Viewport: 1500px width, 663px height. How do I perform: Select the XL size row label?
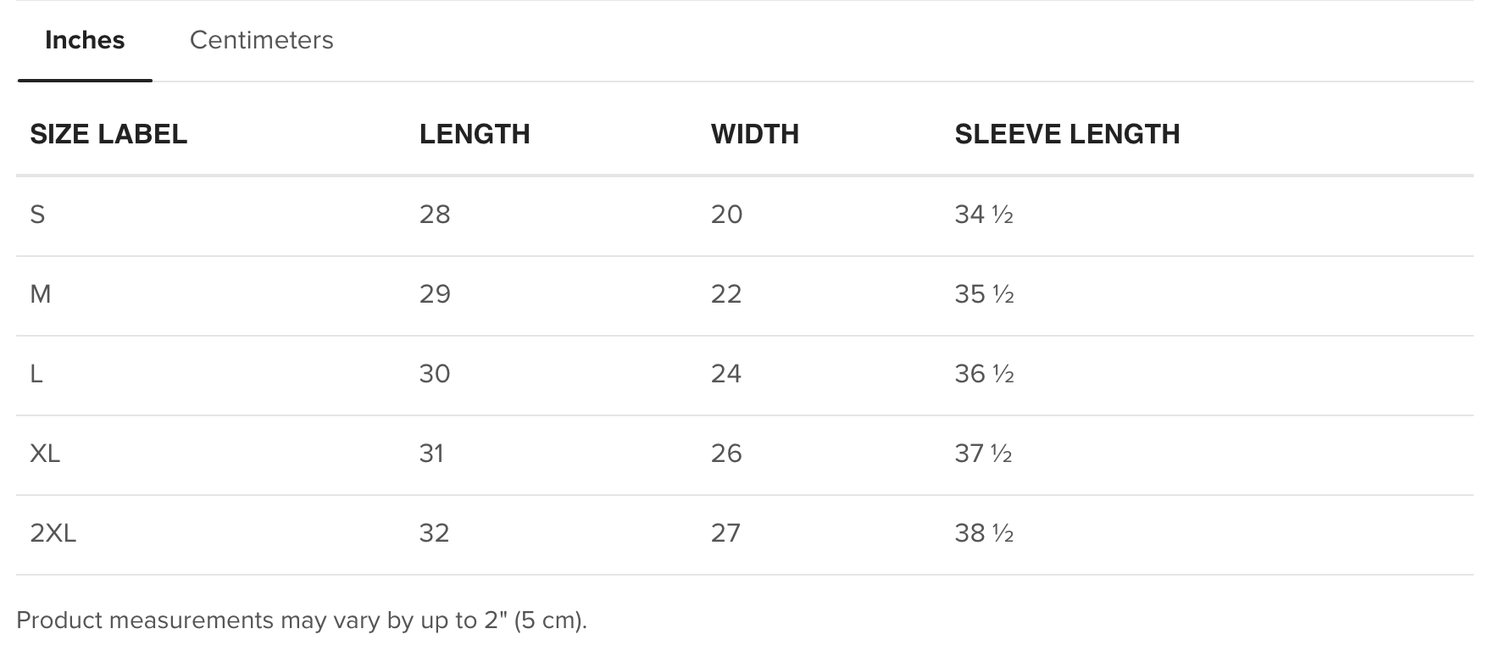coord(45,454)
